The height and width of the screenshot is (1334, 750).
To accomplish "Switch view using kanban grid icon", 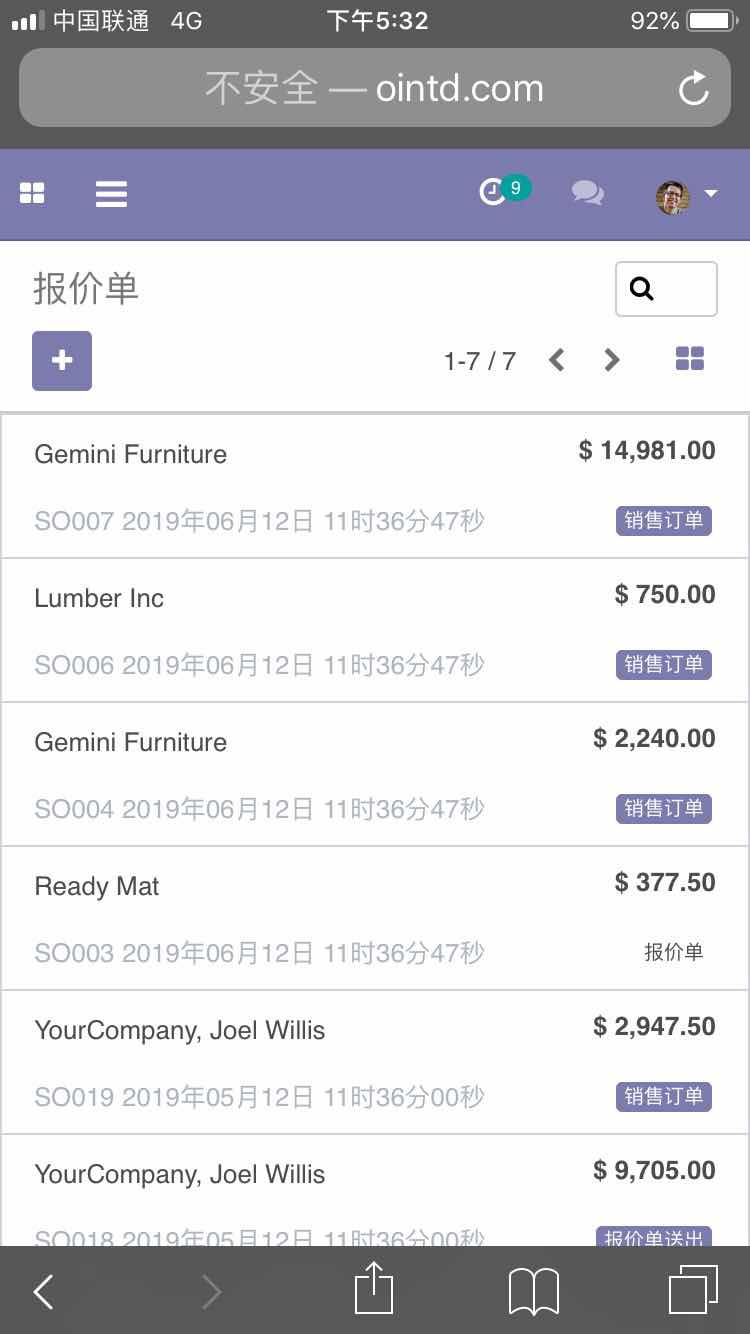I will click(x=690, y=359).
